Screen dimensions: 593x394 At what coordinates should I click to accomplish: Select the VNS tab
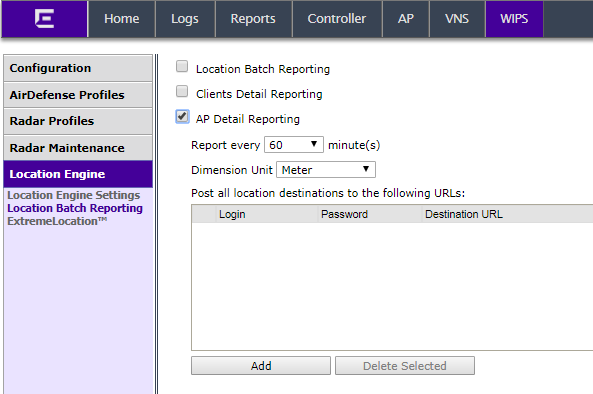pyautogui.click(x=457, y=19)
